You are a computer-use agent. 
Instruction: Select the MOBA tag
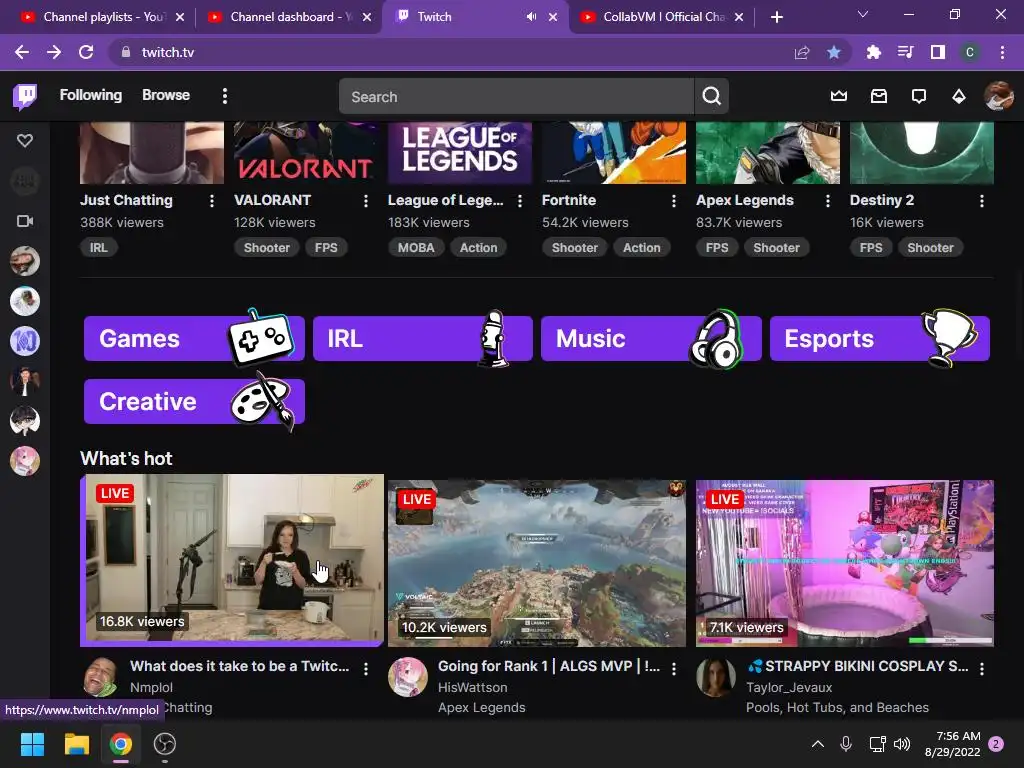tap(416, 248)
